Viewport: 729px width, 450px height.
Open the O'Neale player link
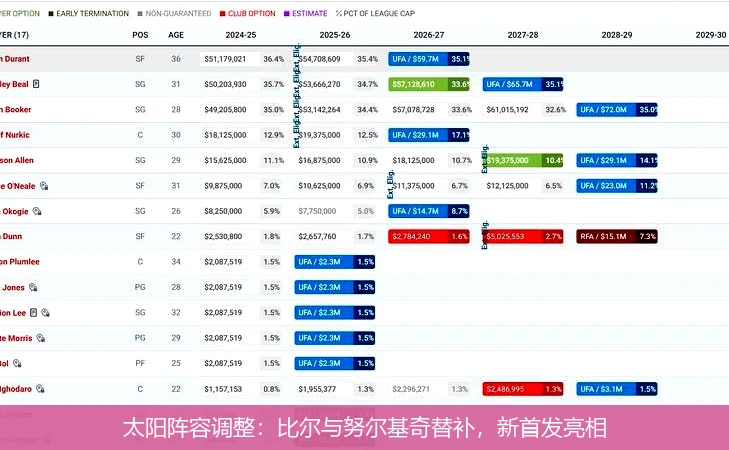[x=18, y=186]
